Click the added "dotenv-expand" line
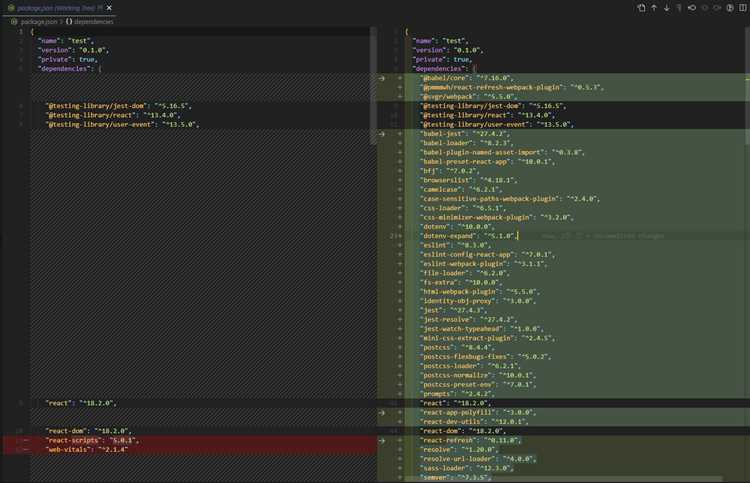The image size is (750, 483). 469,236
